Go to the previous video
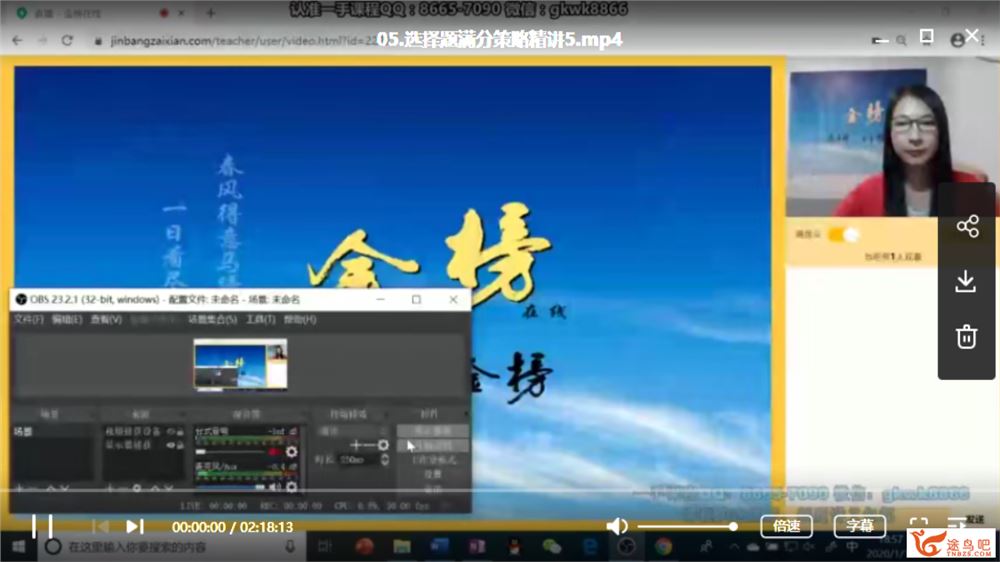 100,527
